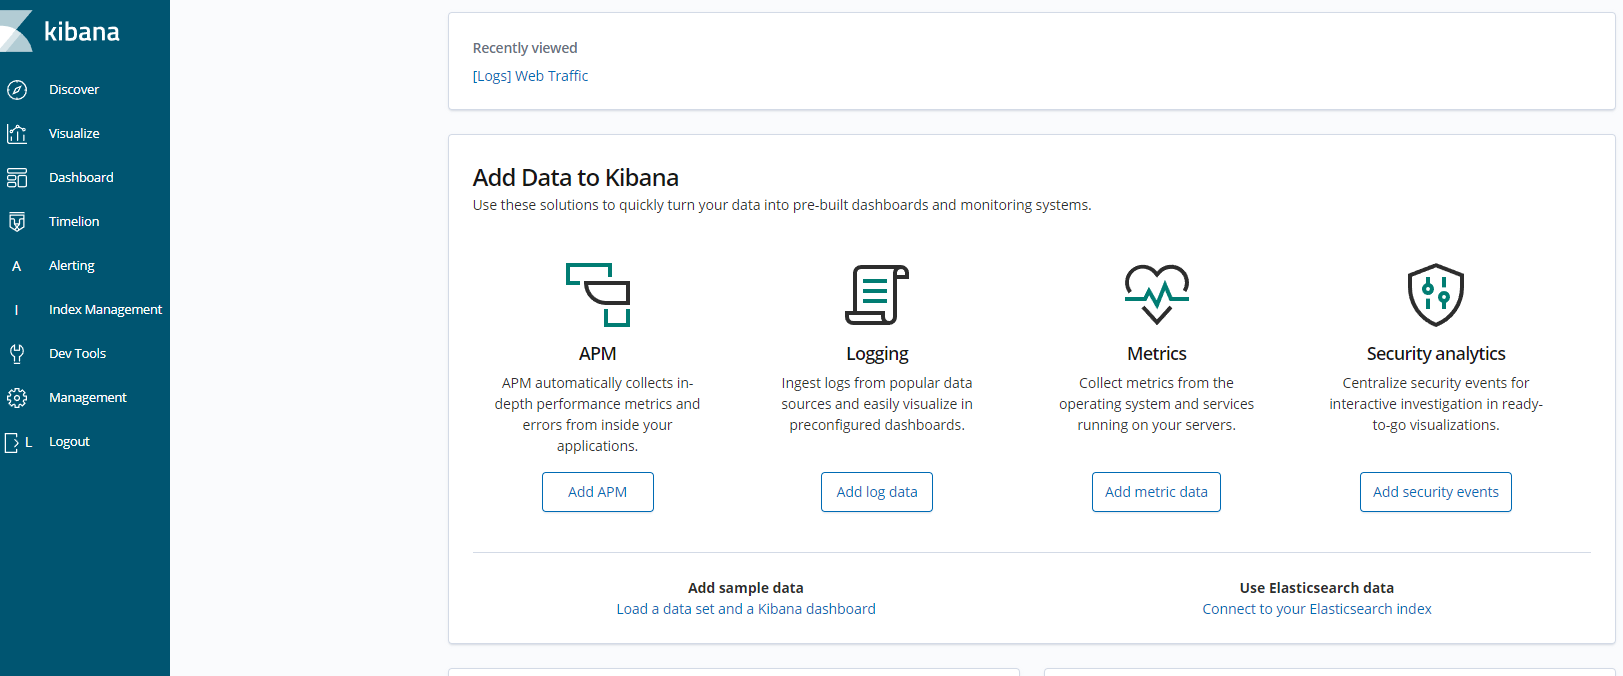1623x676 pixels.
Task: Click the Timelion shield icon
Action: pyautogui.click(x=17, y=222)
